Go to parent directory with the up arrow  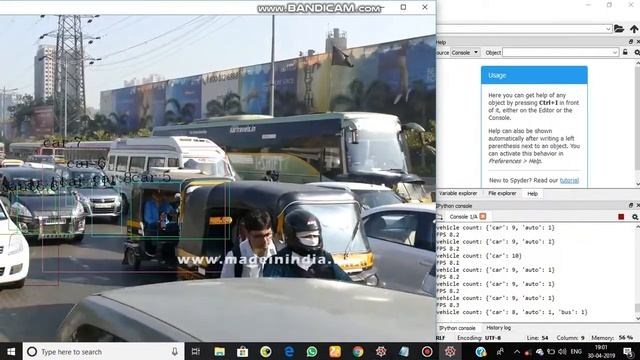(x=634, y=29)
